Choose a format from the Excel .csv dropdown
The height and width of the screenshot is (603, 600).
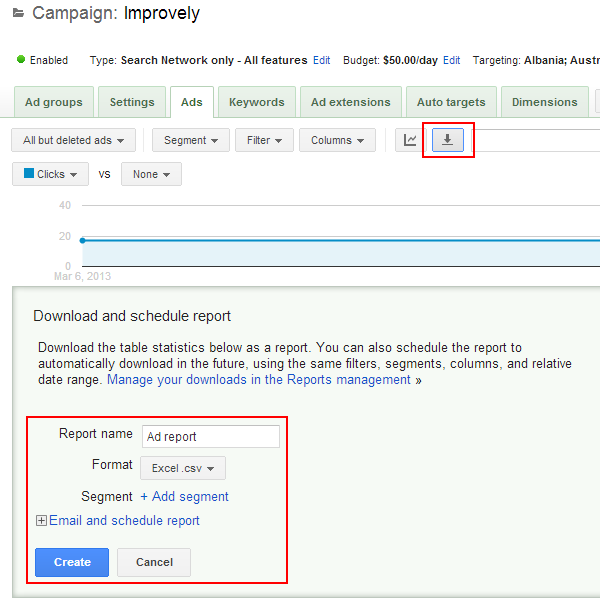183,468
